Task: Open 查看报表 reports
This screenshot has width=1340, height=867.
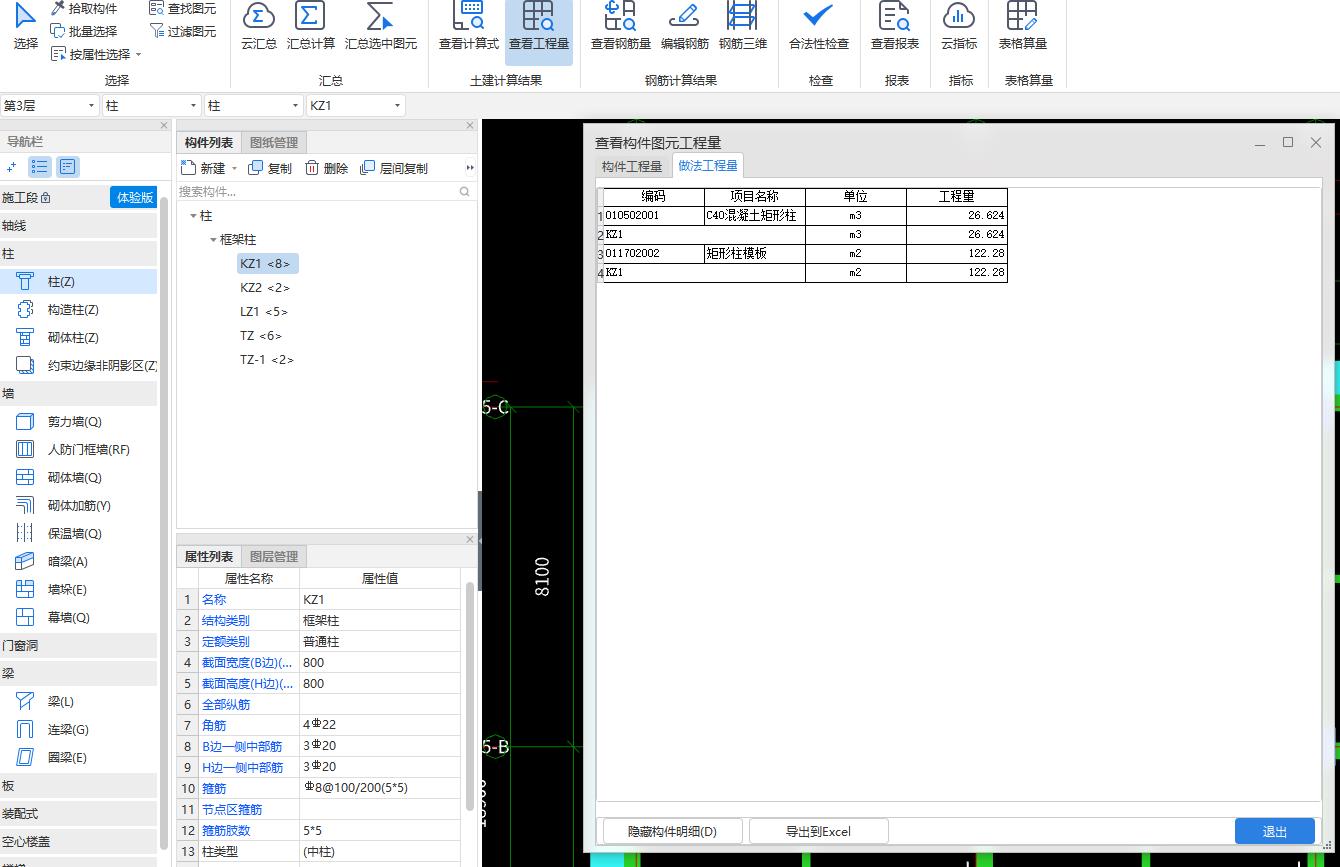Action: click(x=895, y=27)
